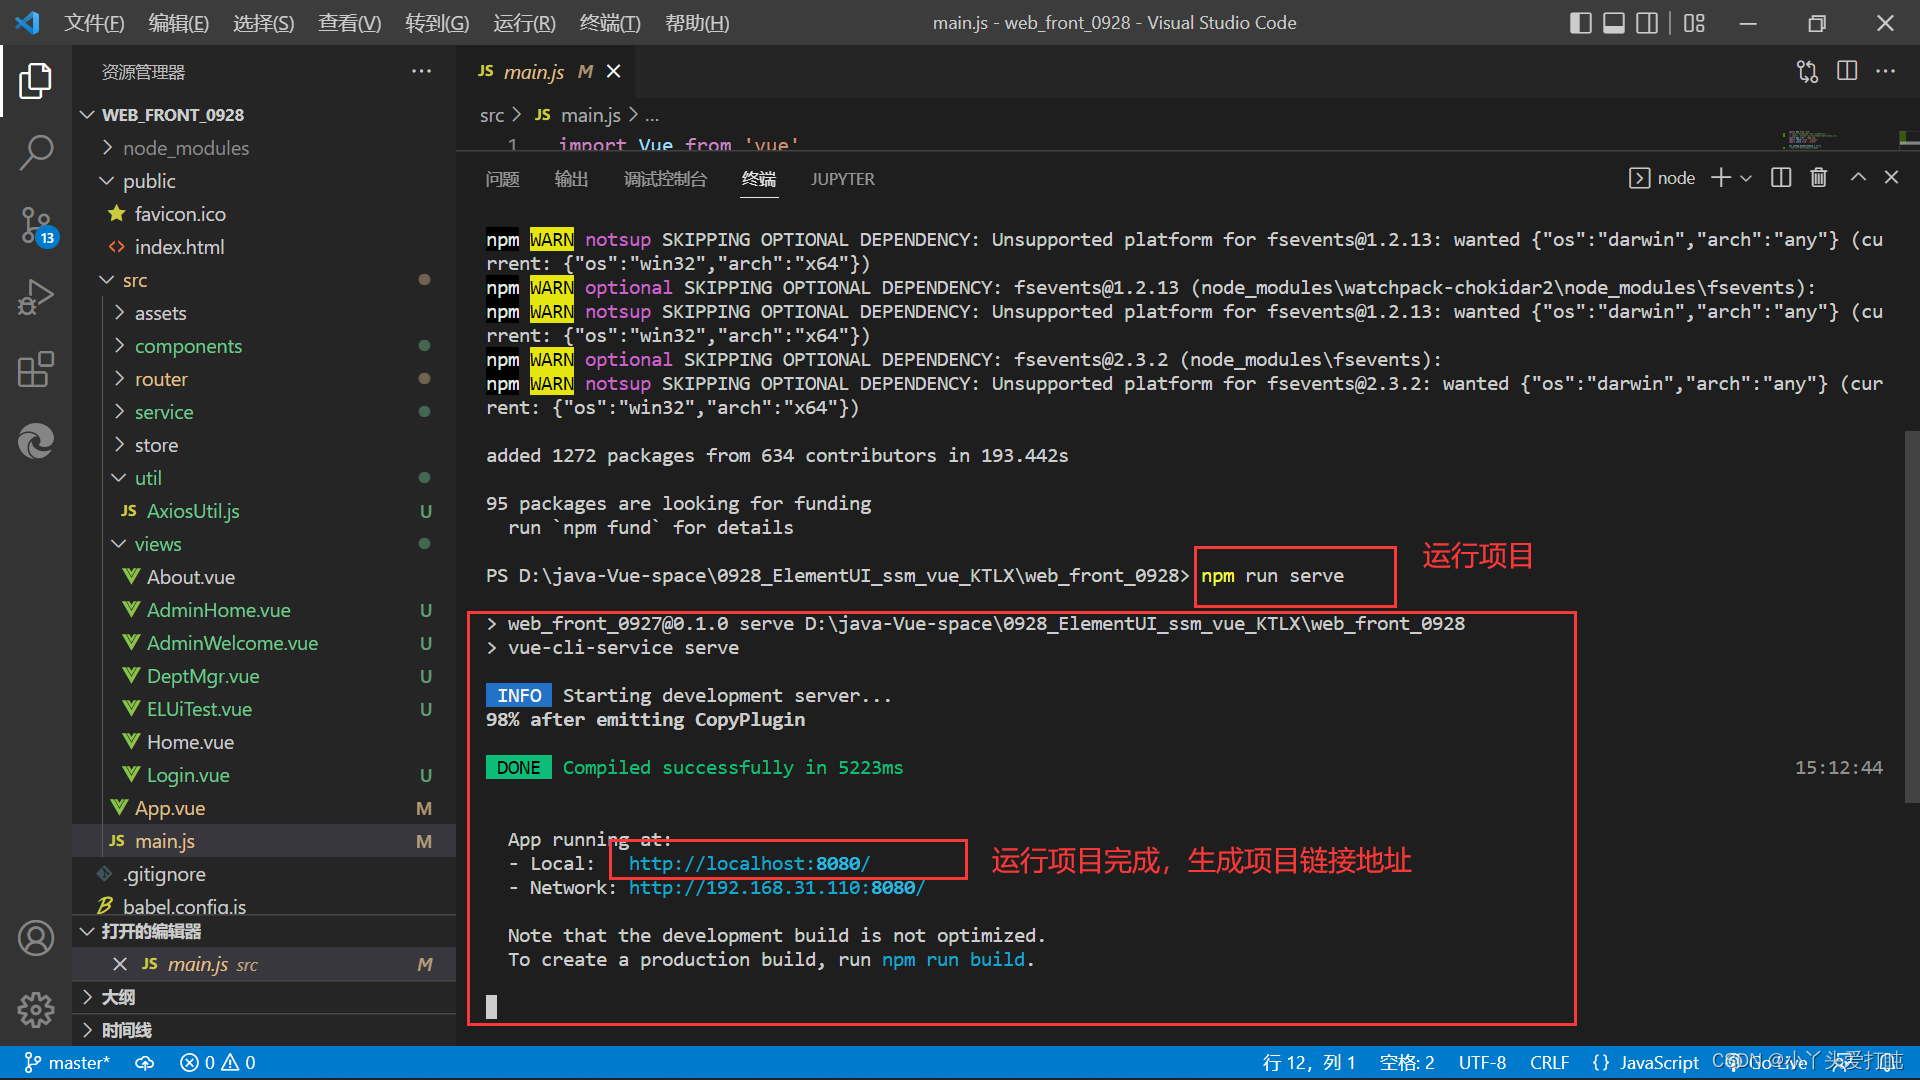Open editor more actions ellipsis

[x=1886, y=72]
